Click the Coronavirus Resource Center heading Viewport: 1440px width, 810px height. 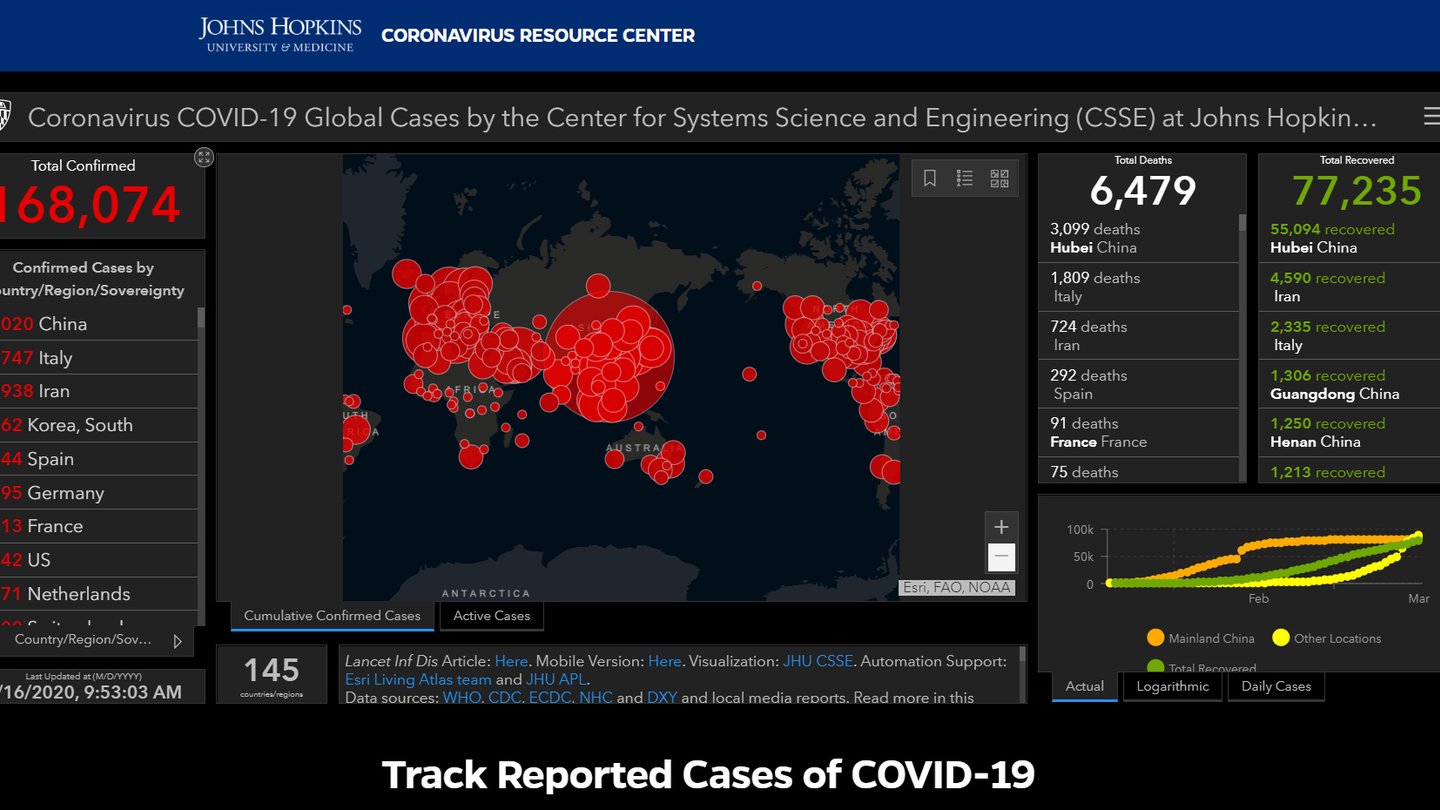(538, 36)
